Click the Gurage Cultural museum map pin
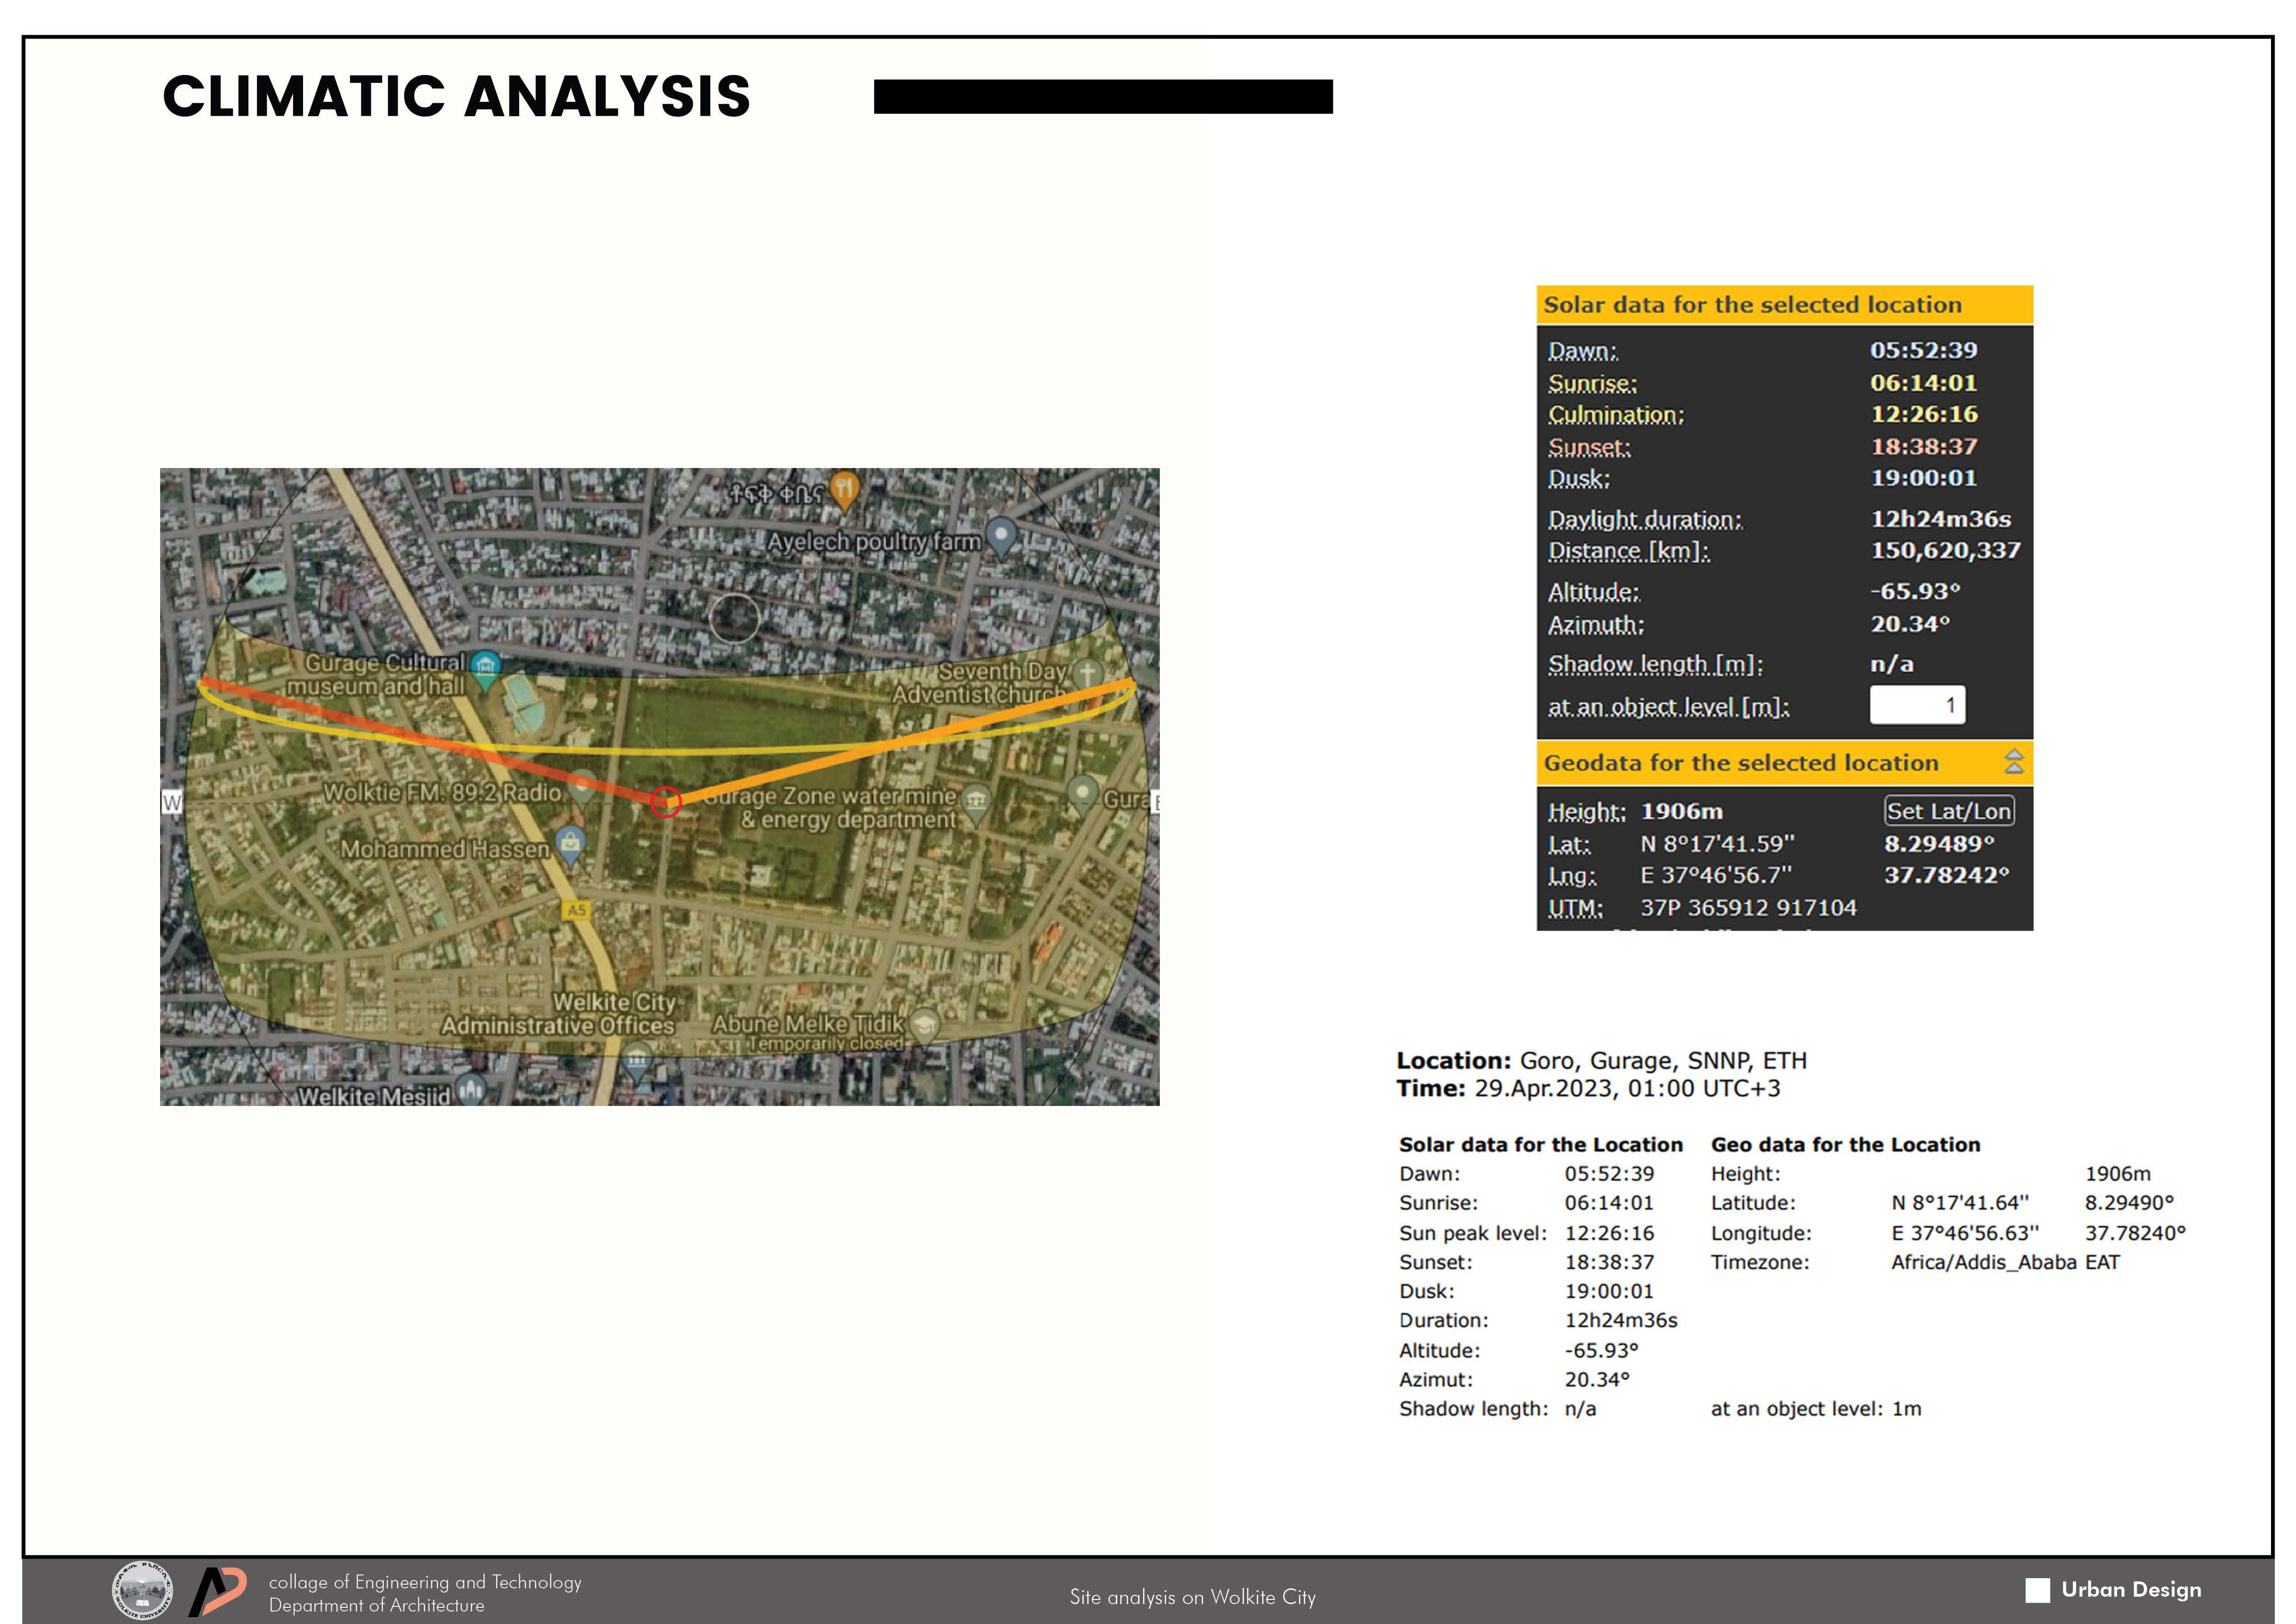This screenshot has height=1624, width=2296. coord(485,667)
